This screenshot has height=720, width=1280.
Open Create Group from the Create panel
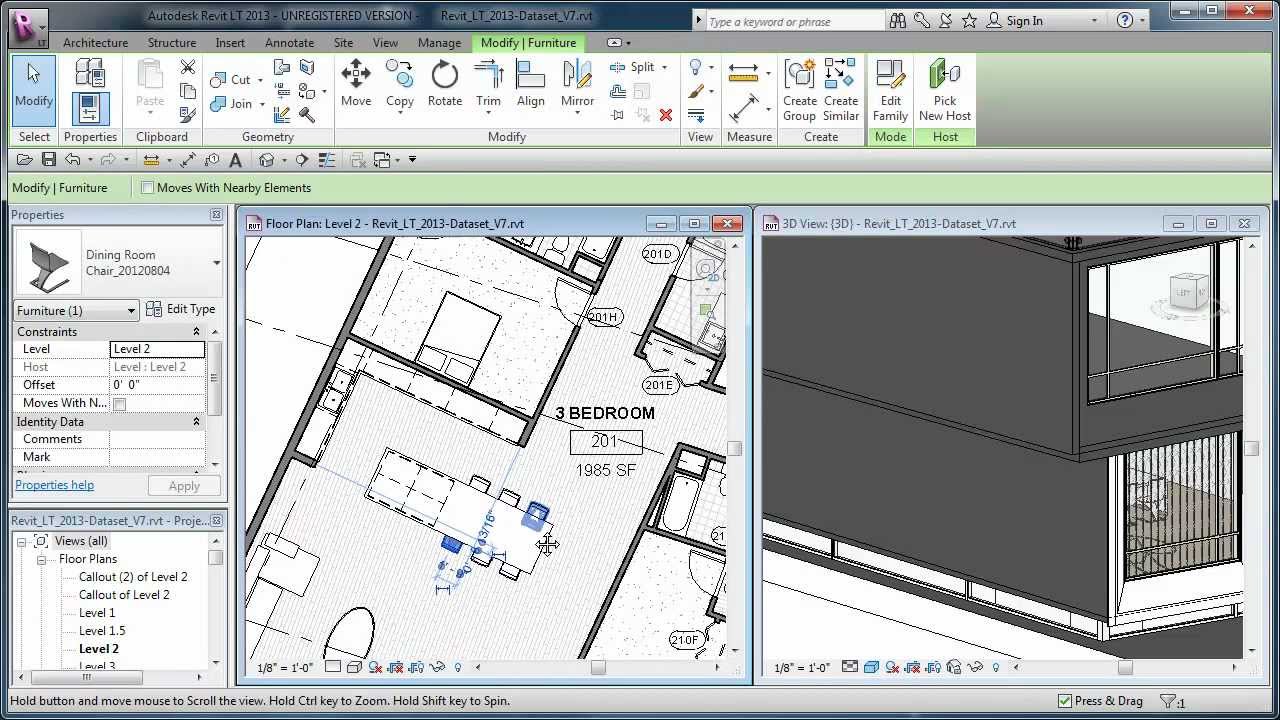click(x=799, y=88)
